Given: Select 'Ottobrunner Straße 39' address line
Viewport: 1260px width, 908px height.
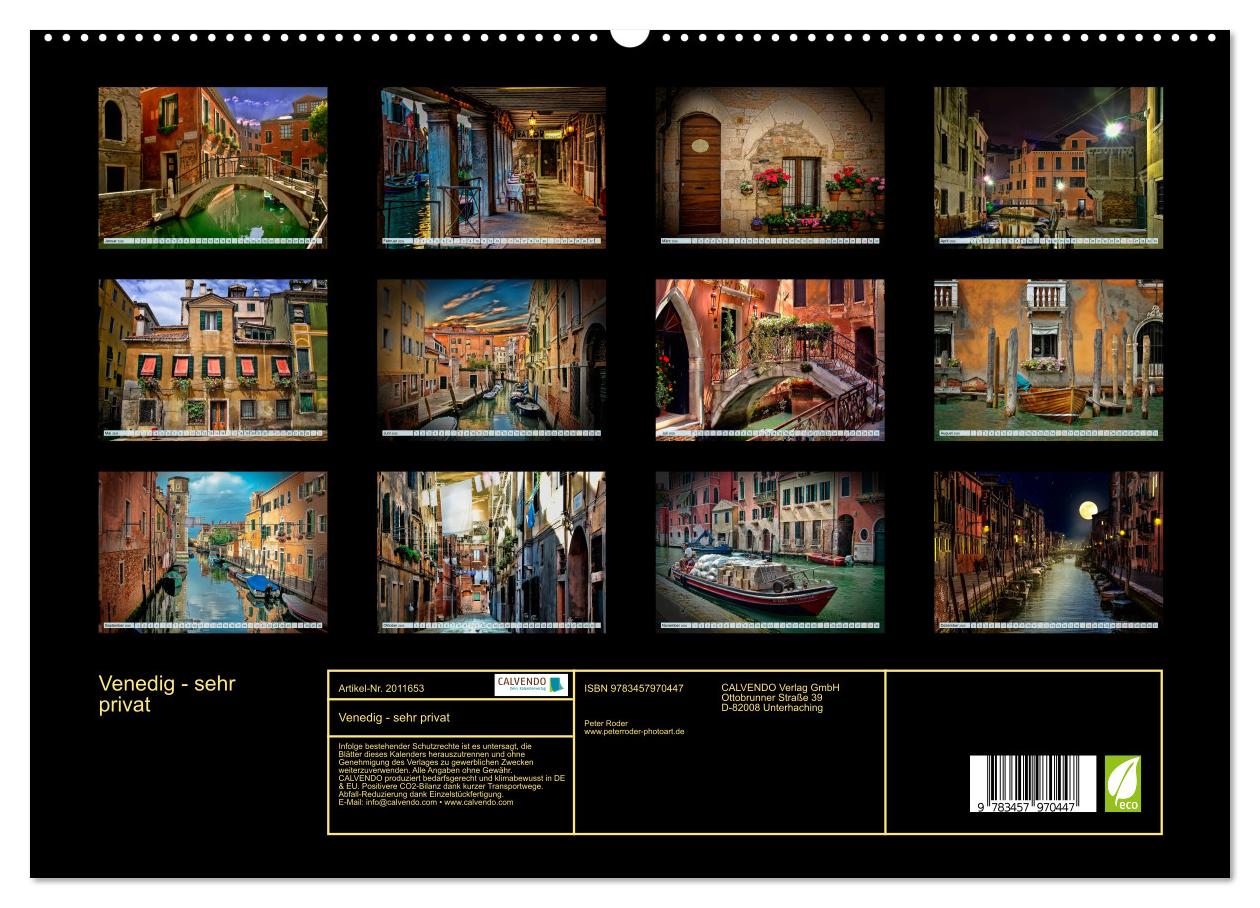Looking at the screenshot, I should (772, 698).
